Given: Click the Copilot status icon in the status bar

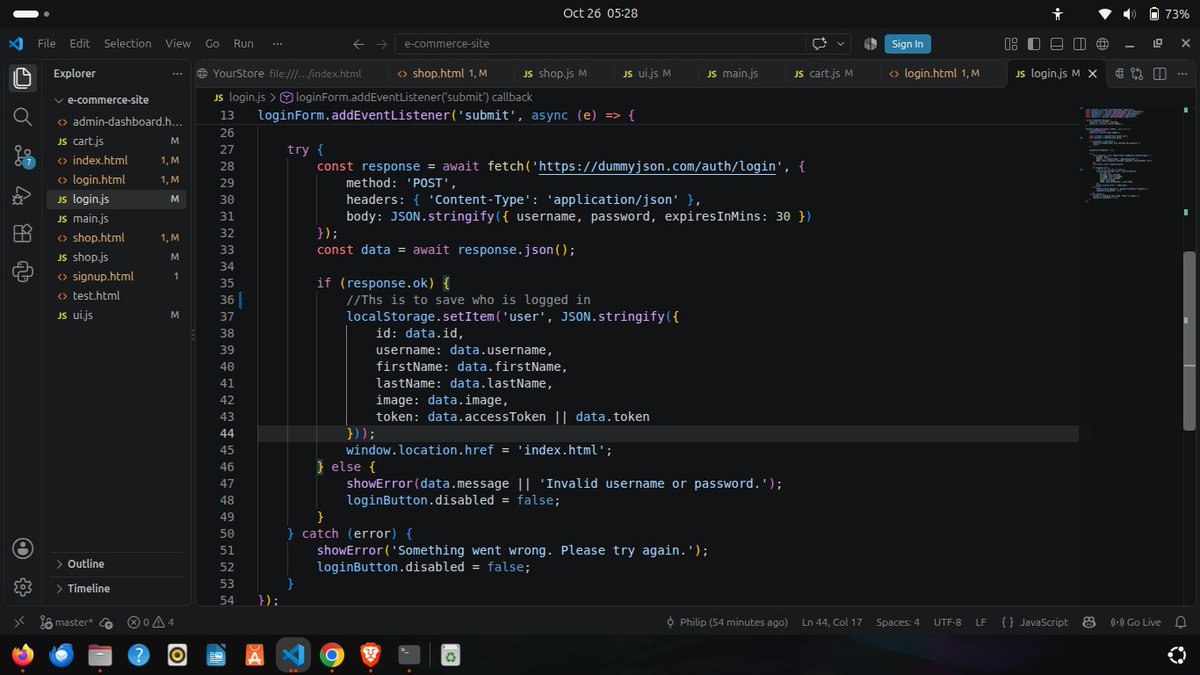Looking at the screenshot, I should (1089, 622).
